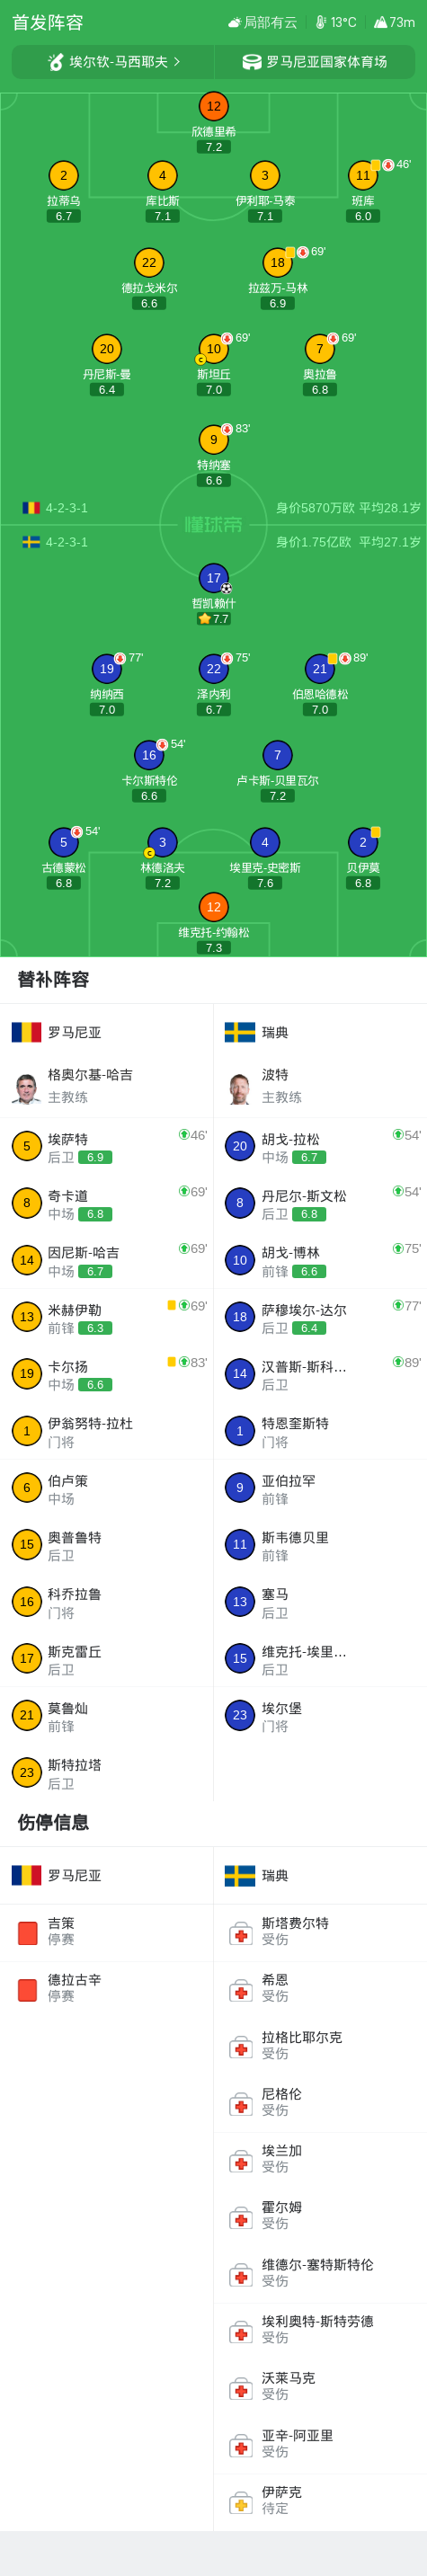Expand referee 埃尔钦-马西耶夫 details chevron
The height and width of the screenshot is (2576, 427).
(177, 62)
